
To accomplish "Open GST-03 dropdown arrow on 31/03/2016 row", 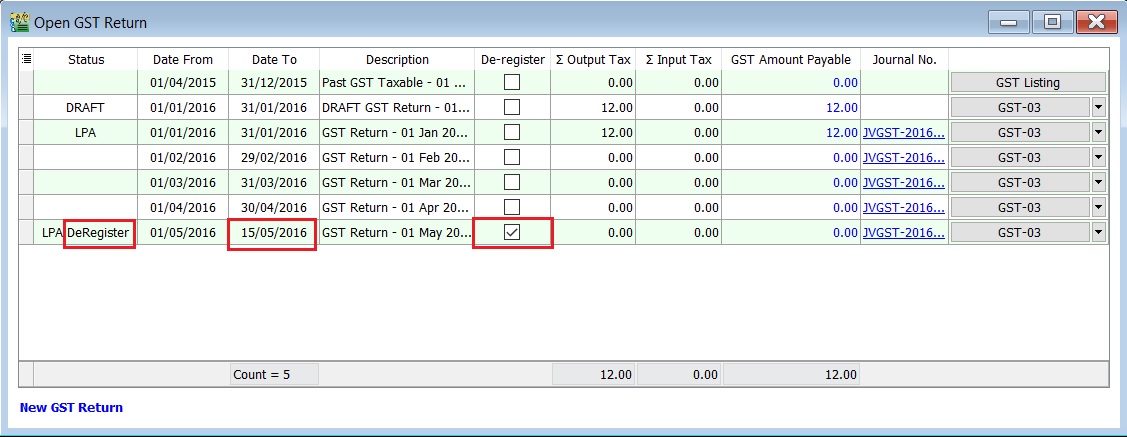I will click(x=1099, y=183).
